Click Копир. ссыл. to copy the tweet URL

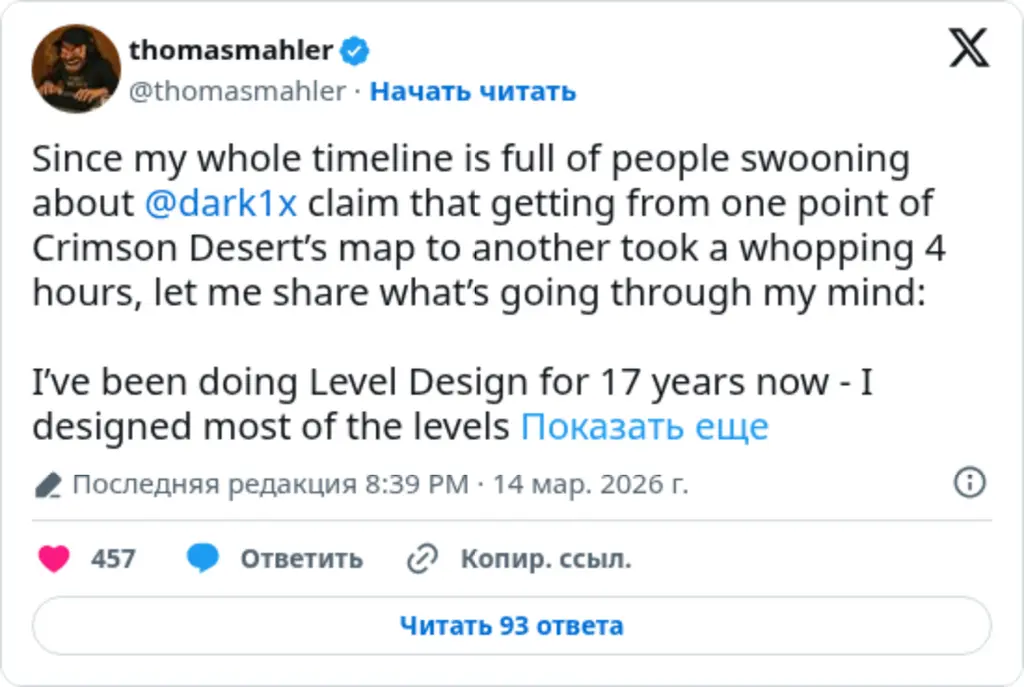pyautogui.click(x=545, y=559)
